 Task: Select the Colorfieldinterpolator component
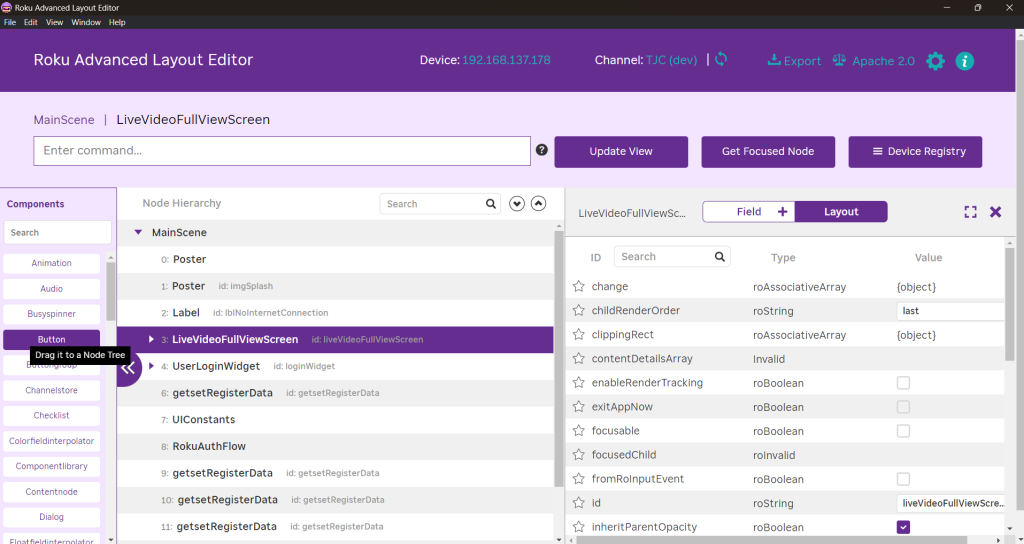click(x=52, y=441)
